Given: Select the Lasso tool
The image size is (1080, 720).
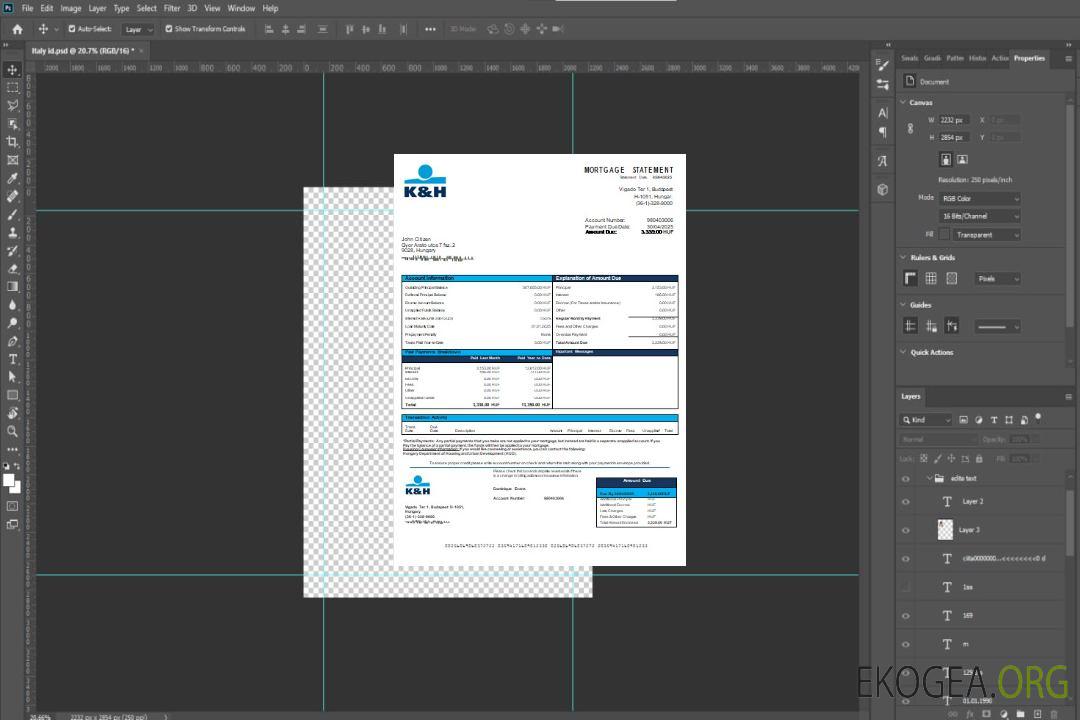Looking at the screenshot, I should [x=12, y=105].
